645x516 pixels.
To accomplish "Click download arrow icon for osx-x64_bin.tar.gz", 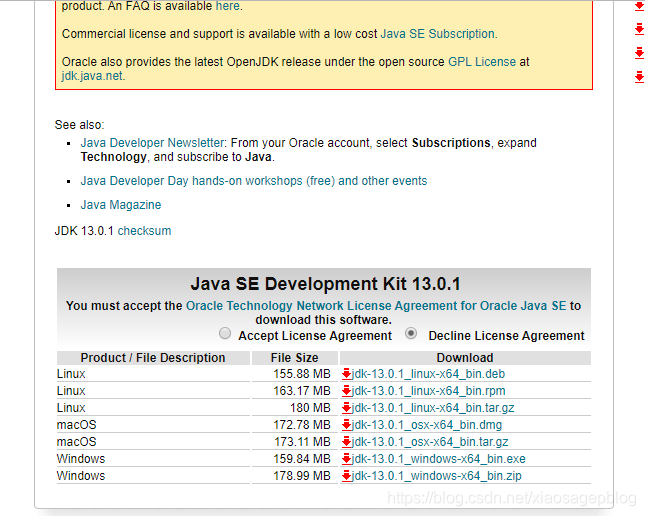I will pyautogui.click(x=346, y=442).
